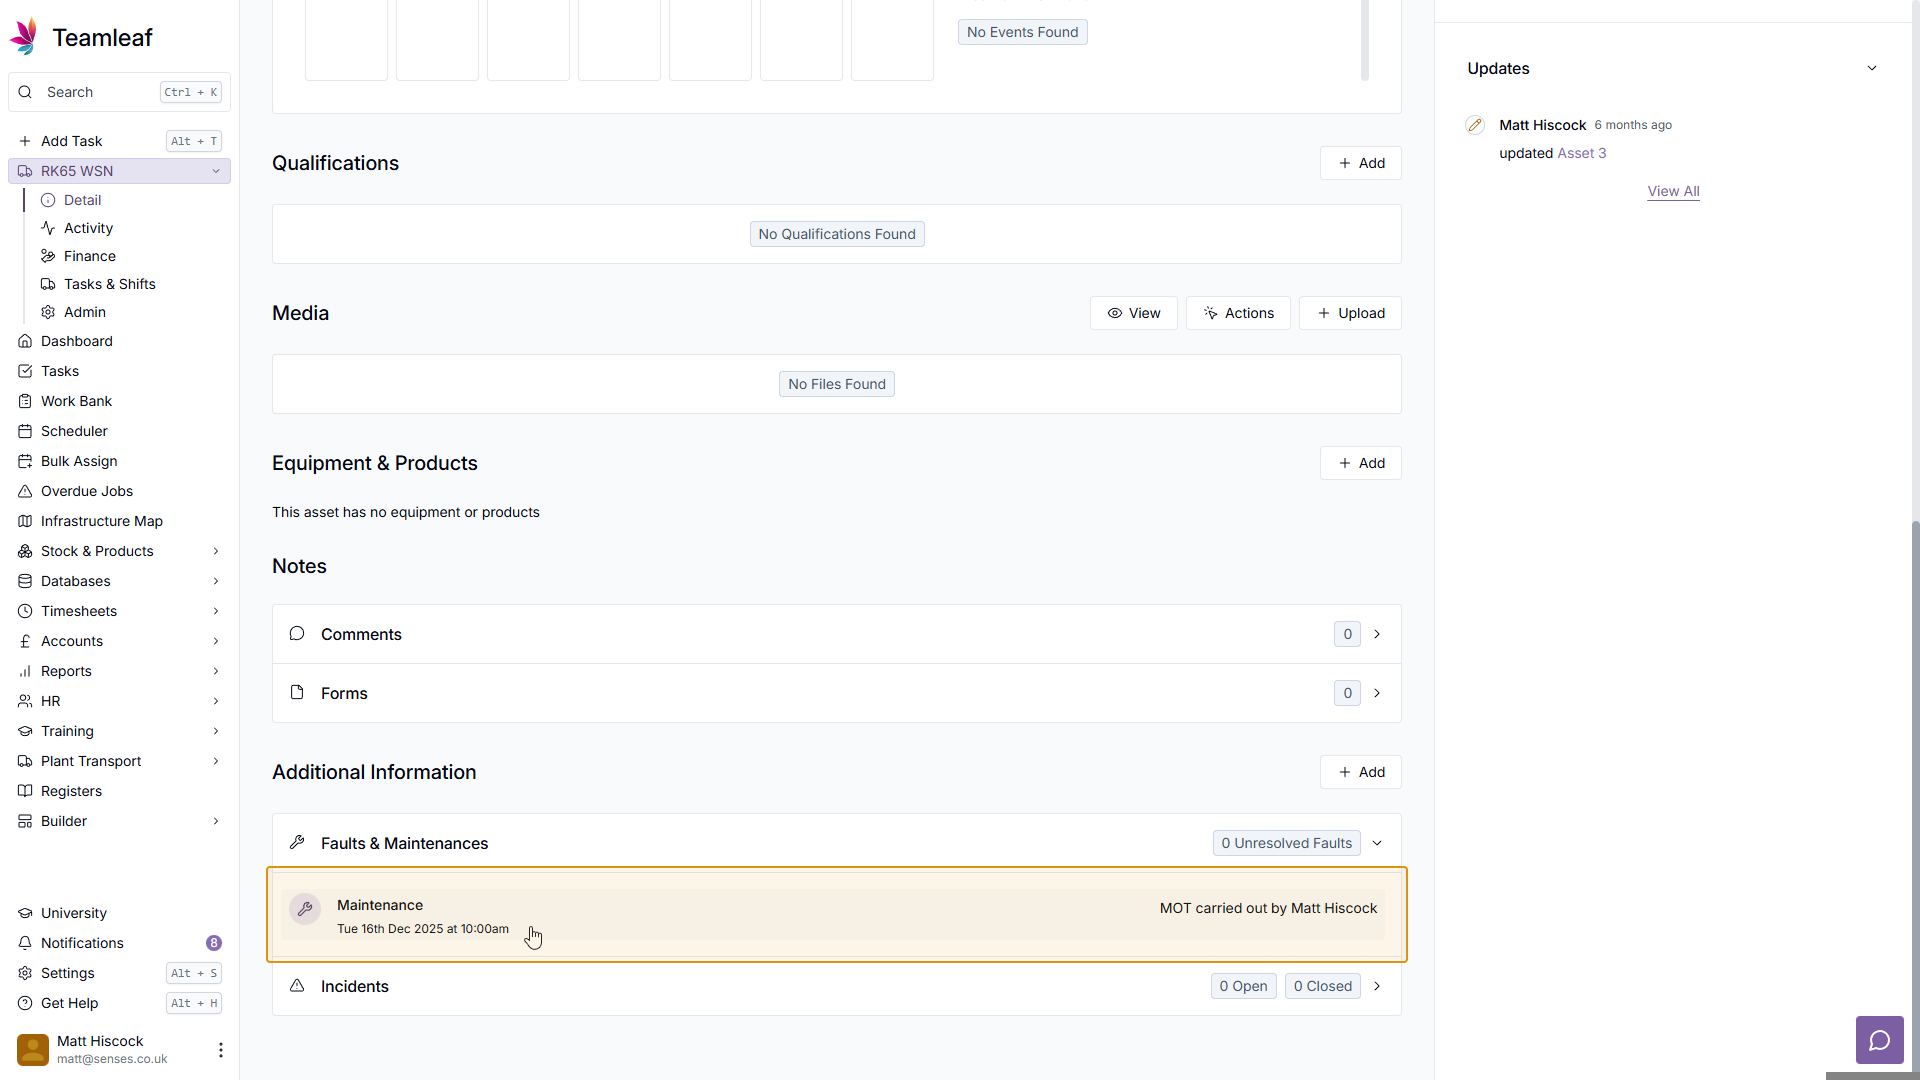
Task: Open Overdue Jobs warning item
Action: [x=86, y=491]
